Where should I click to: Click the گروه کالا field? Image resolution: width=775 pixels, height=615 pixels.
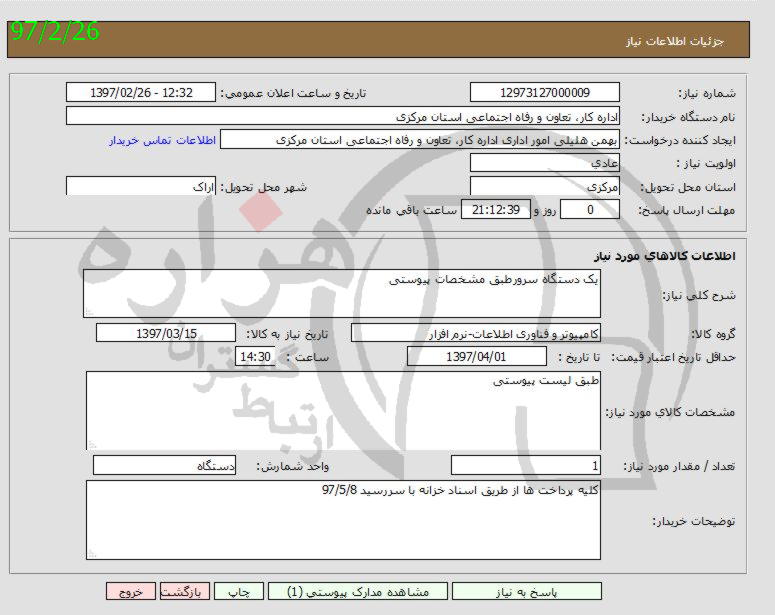pyautogui.click(x=476, y=333)
